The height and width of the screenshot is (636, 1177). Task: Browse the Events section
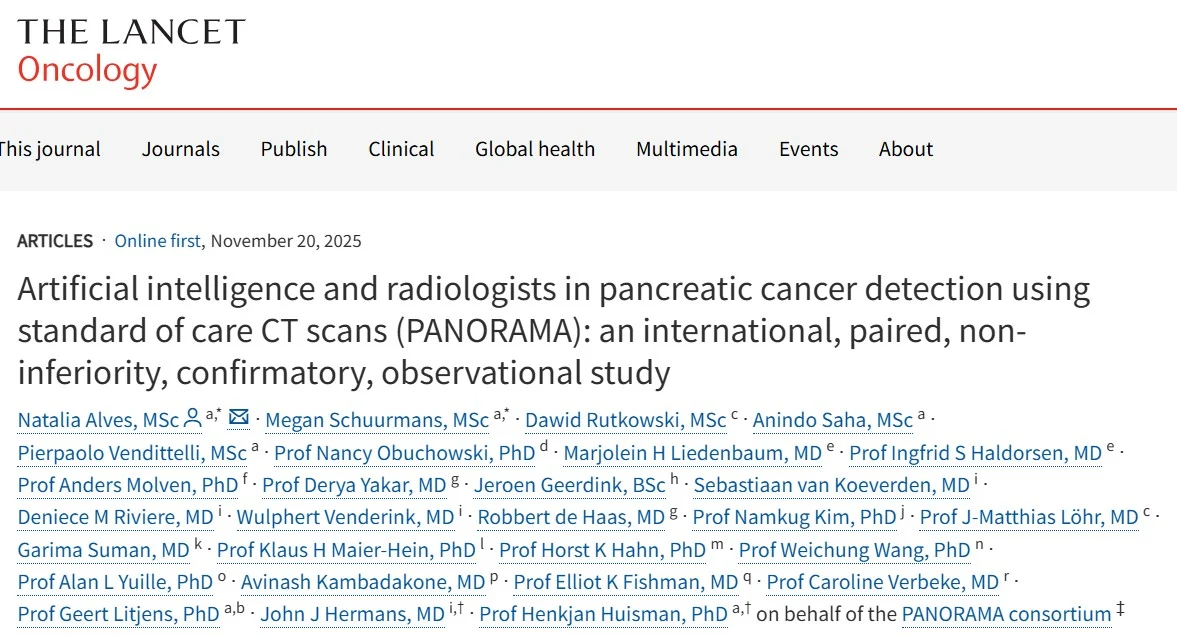(808, 148)
